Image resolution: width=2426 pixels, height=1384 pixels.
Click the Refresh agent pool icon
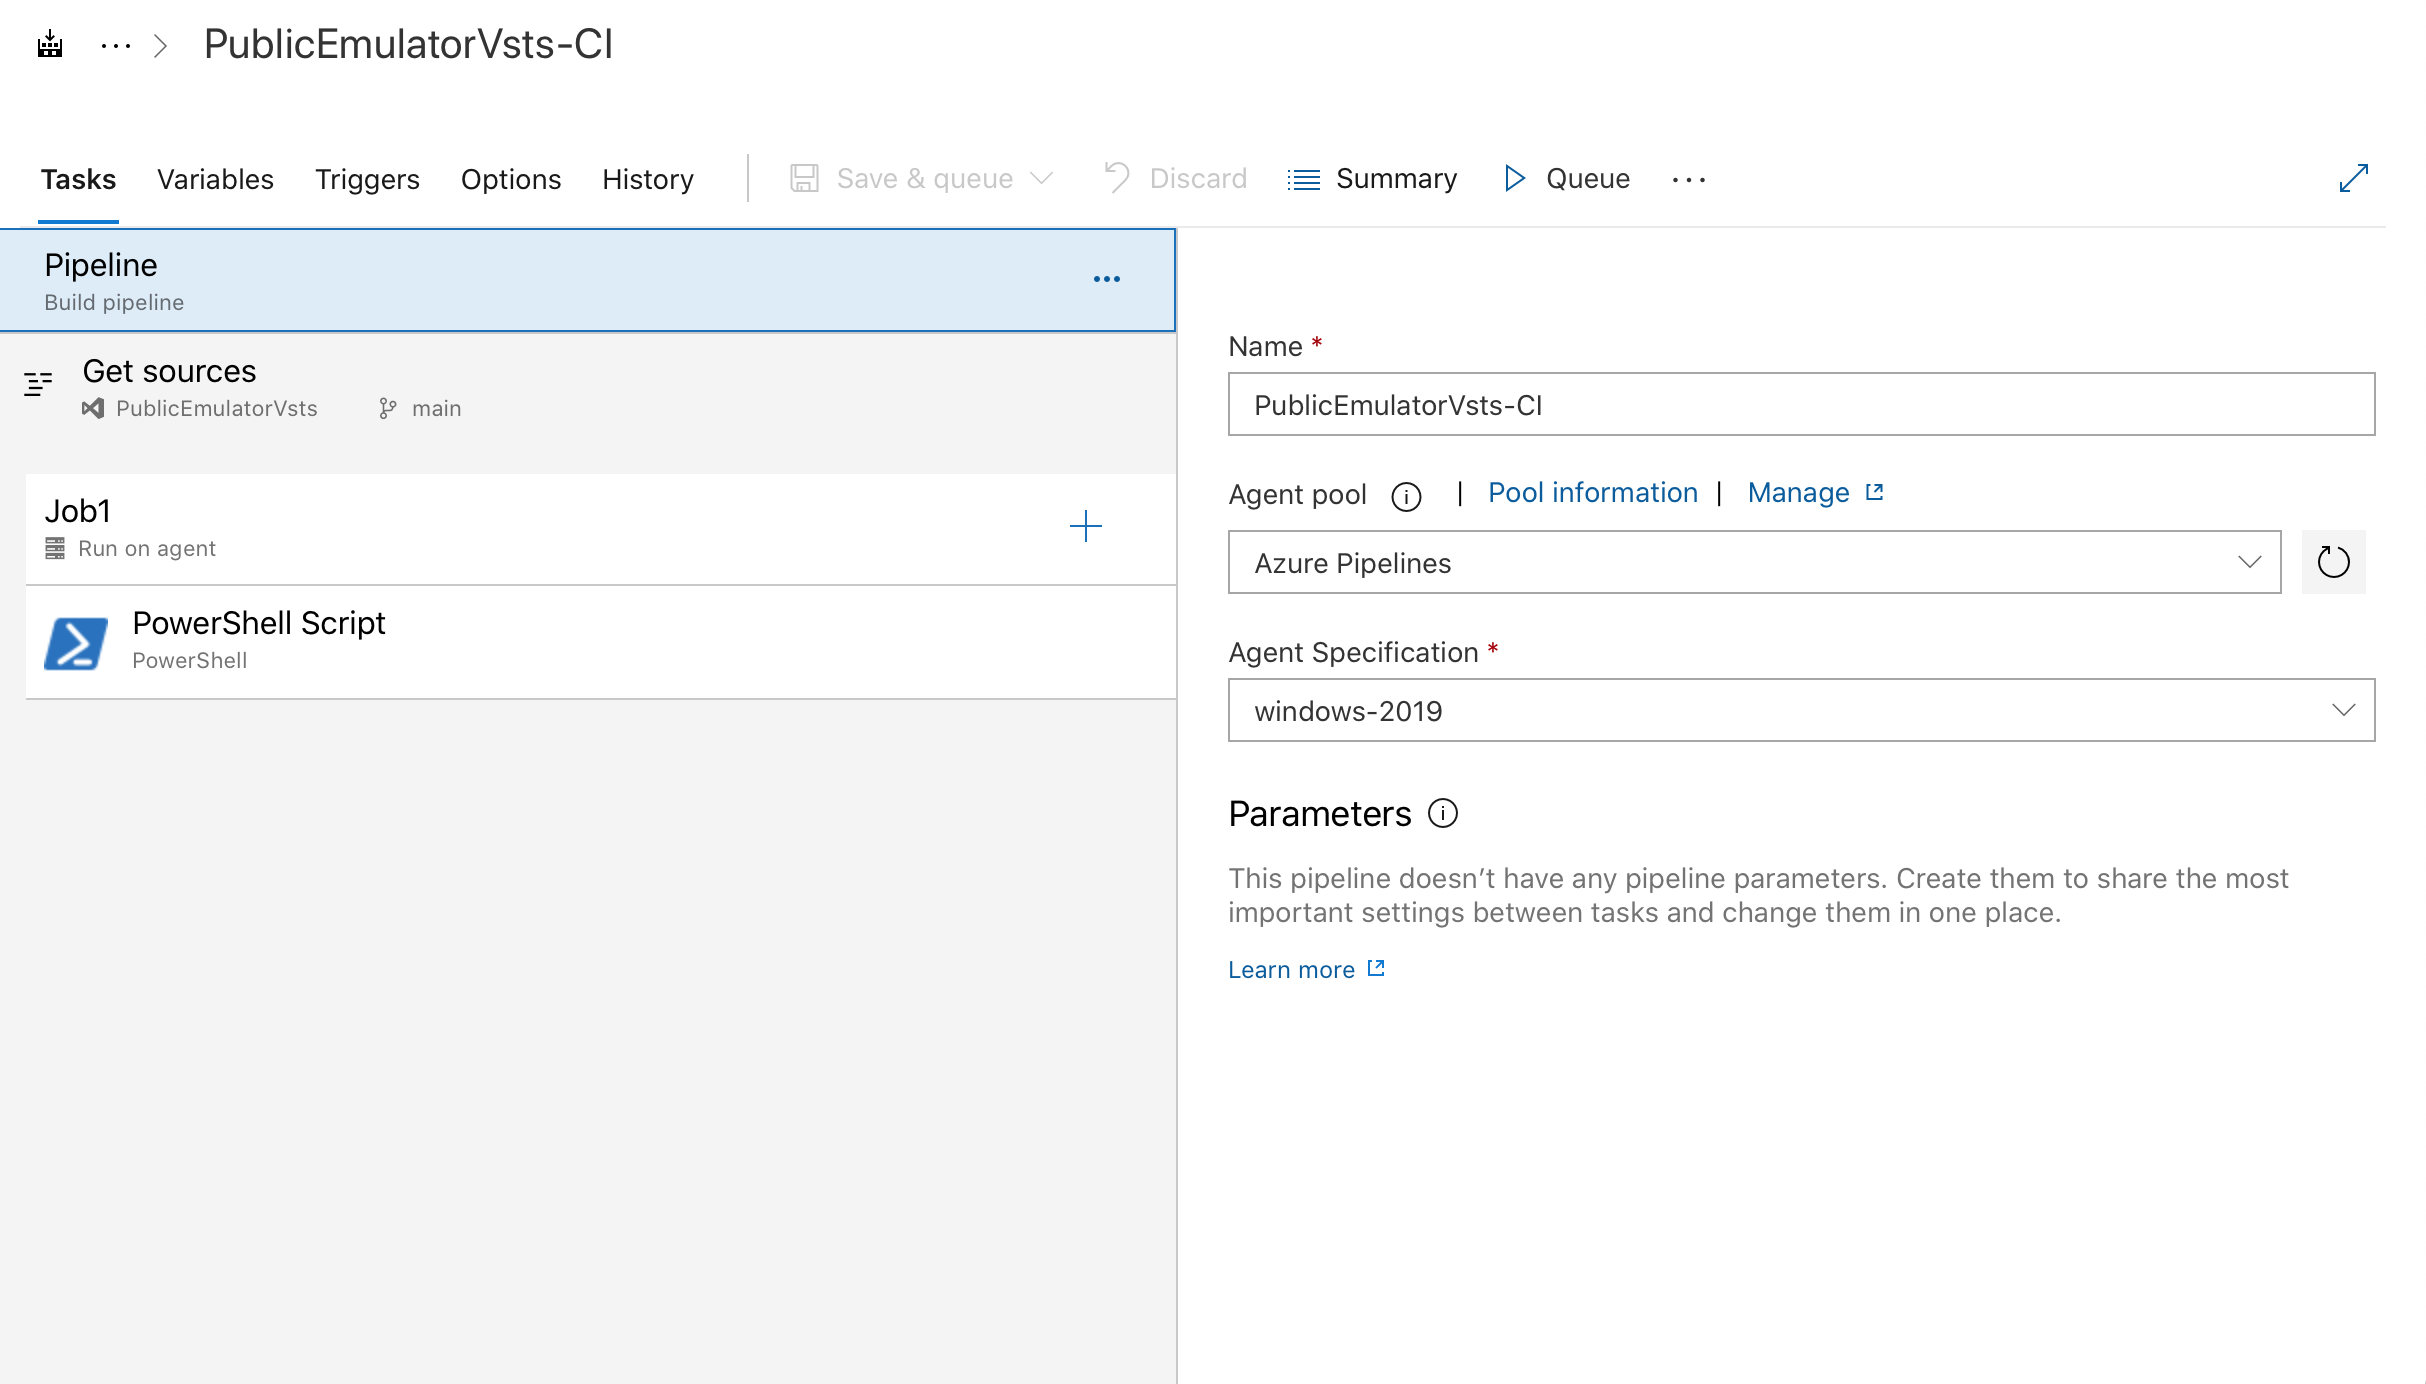click(x=2331, y=561)
